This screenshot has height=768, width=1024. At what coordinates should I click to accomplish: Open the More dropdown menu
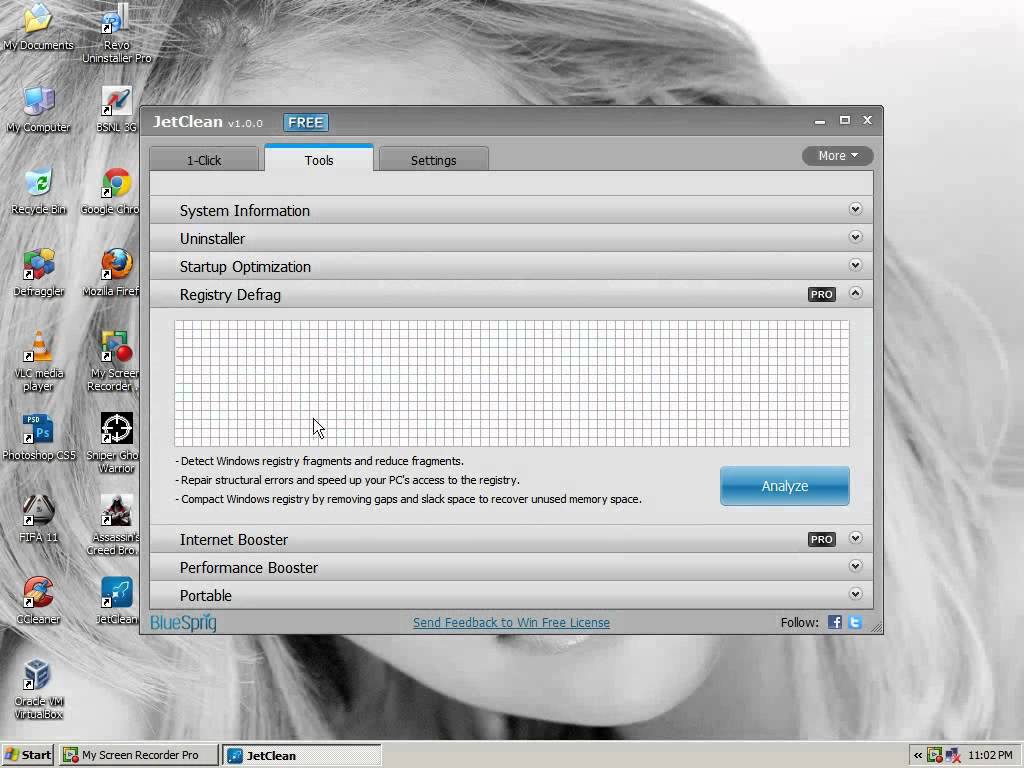(x=837, y=155)
